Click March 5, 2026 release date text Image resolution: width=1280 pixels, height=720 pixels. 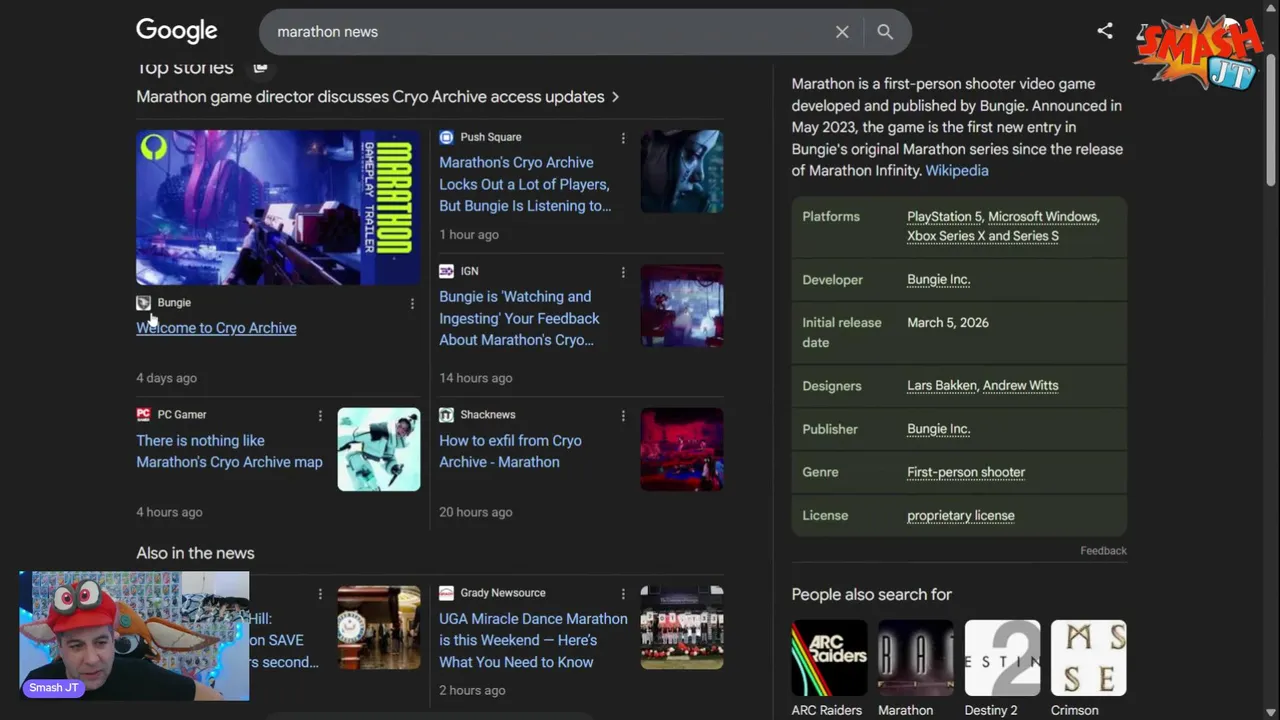click(948, 323)
